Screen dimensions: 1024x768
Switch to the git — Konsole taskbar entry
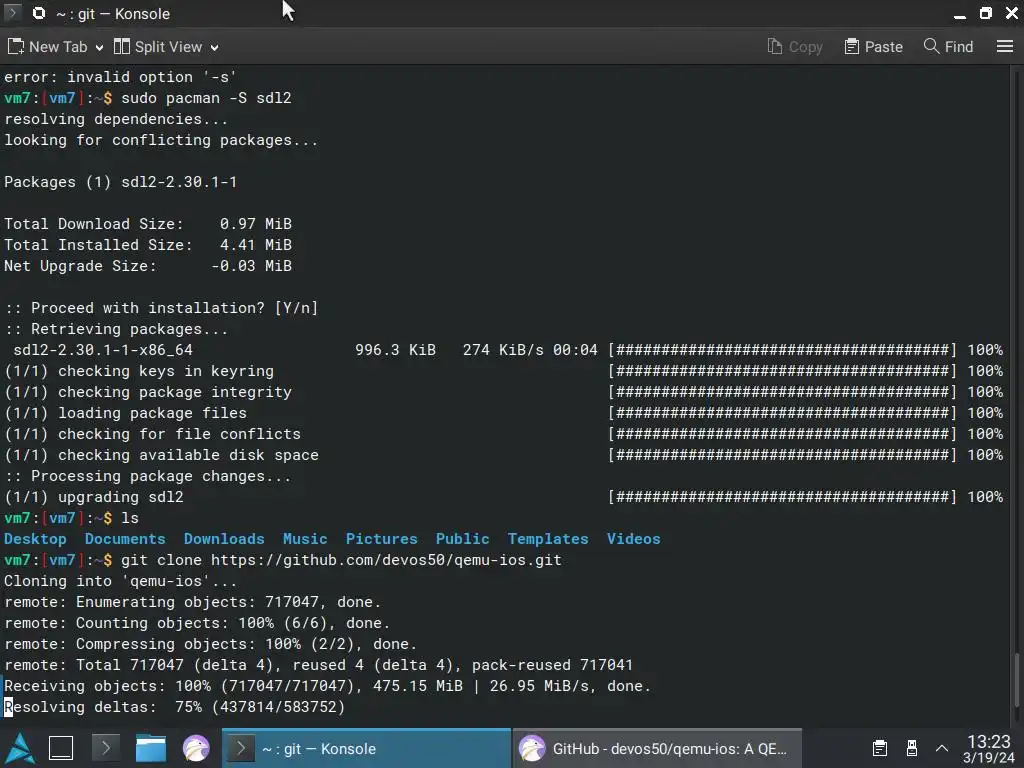point(366,748)
